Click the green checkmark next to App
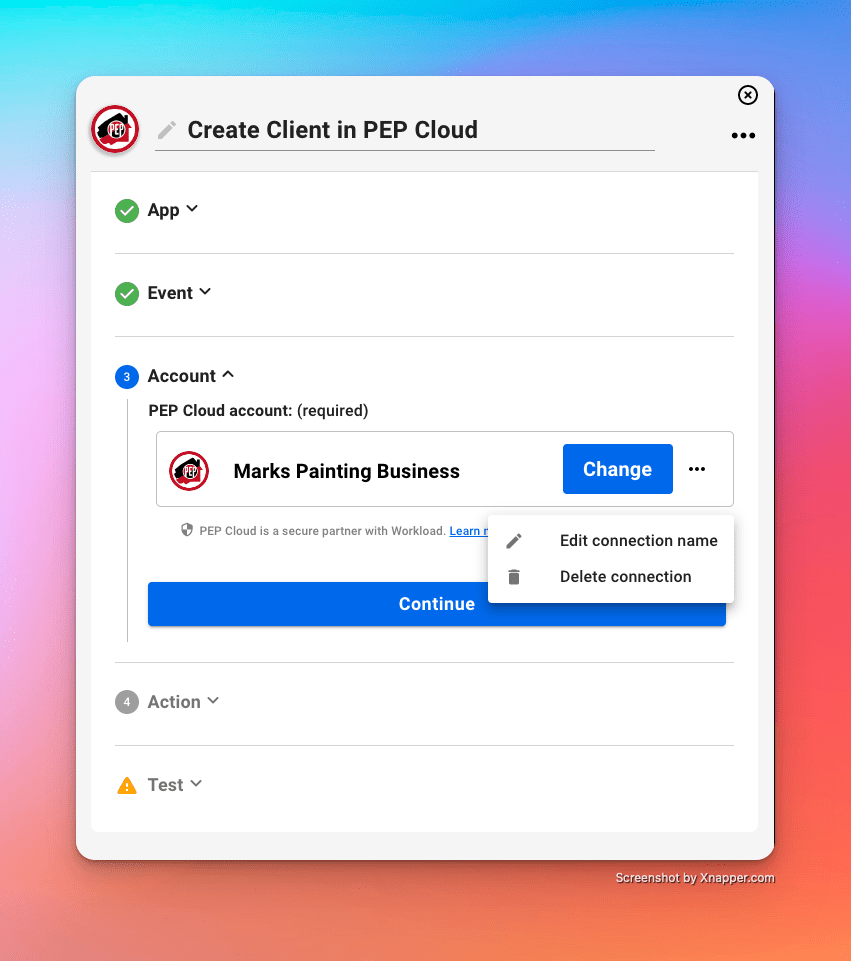 [127, 211]
